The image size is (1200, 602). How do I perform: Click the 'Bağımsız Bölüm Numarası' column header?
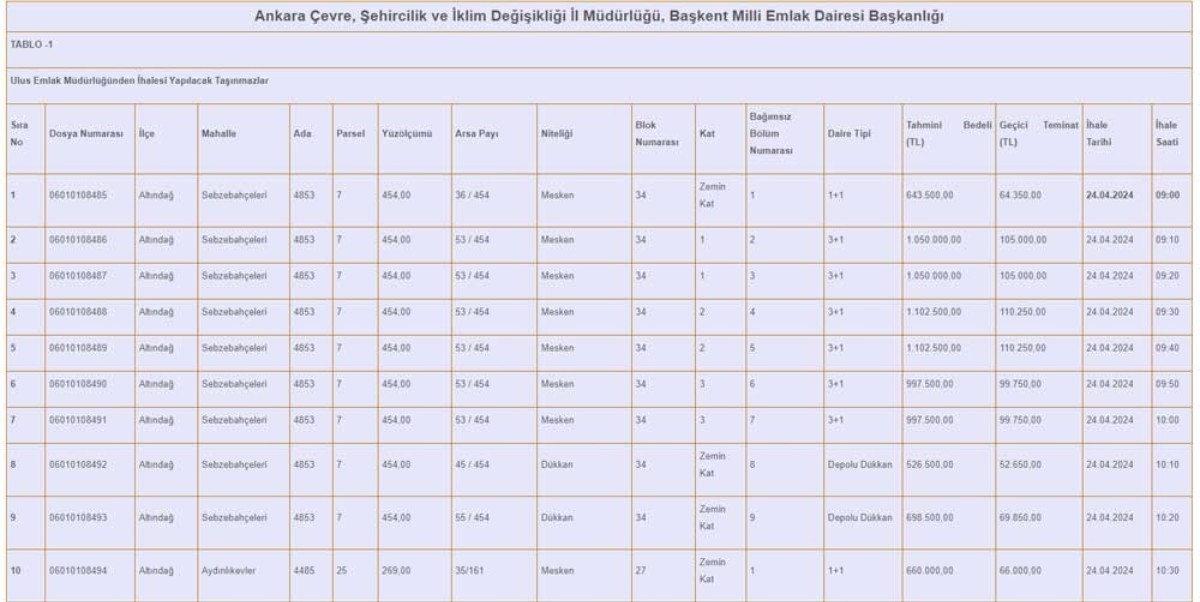tap(771, 132)
